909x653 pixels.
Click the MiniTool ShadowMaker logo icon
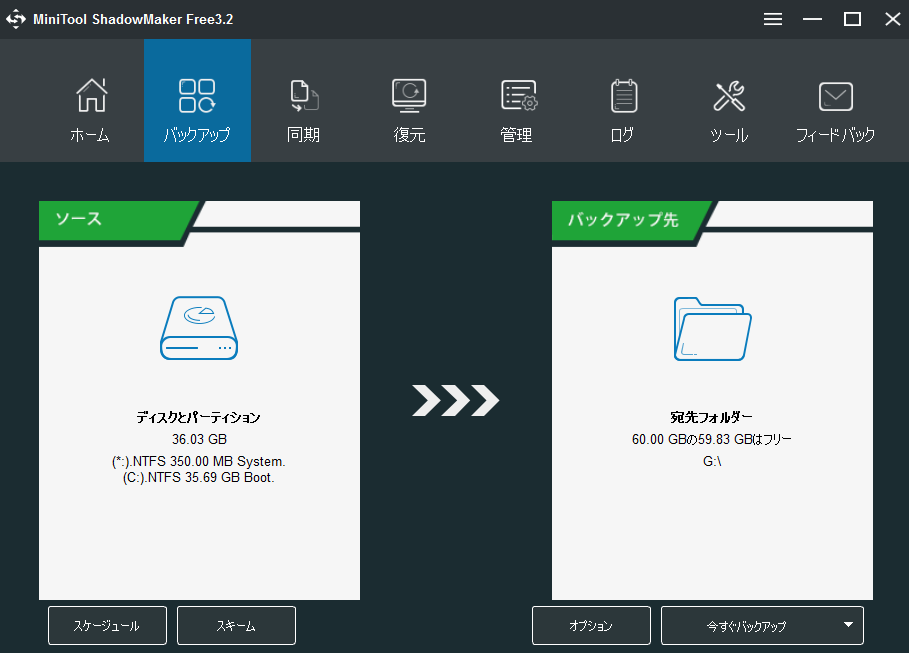[16, 18]
